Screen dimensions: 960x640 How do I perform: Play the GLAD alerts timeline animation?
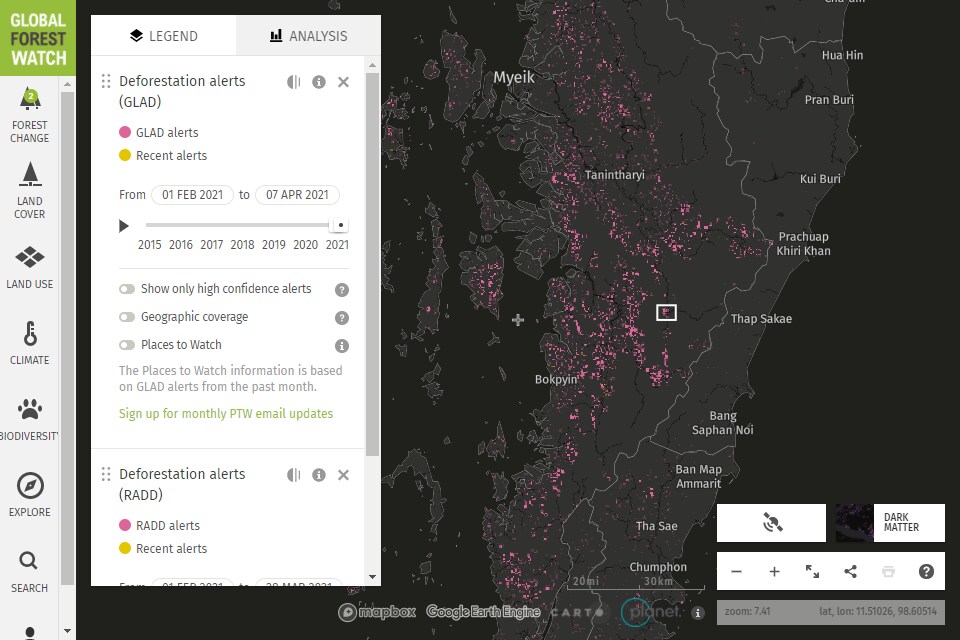(124, 226)
